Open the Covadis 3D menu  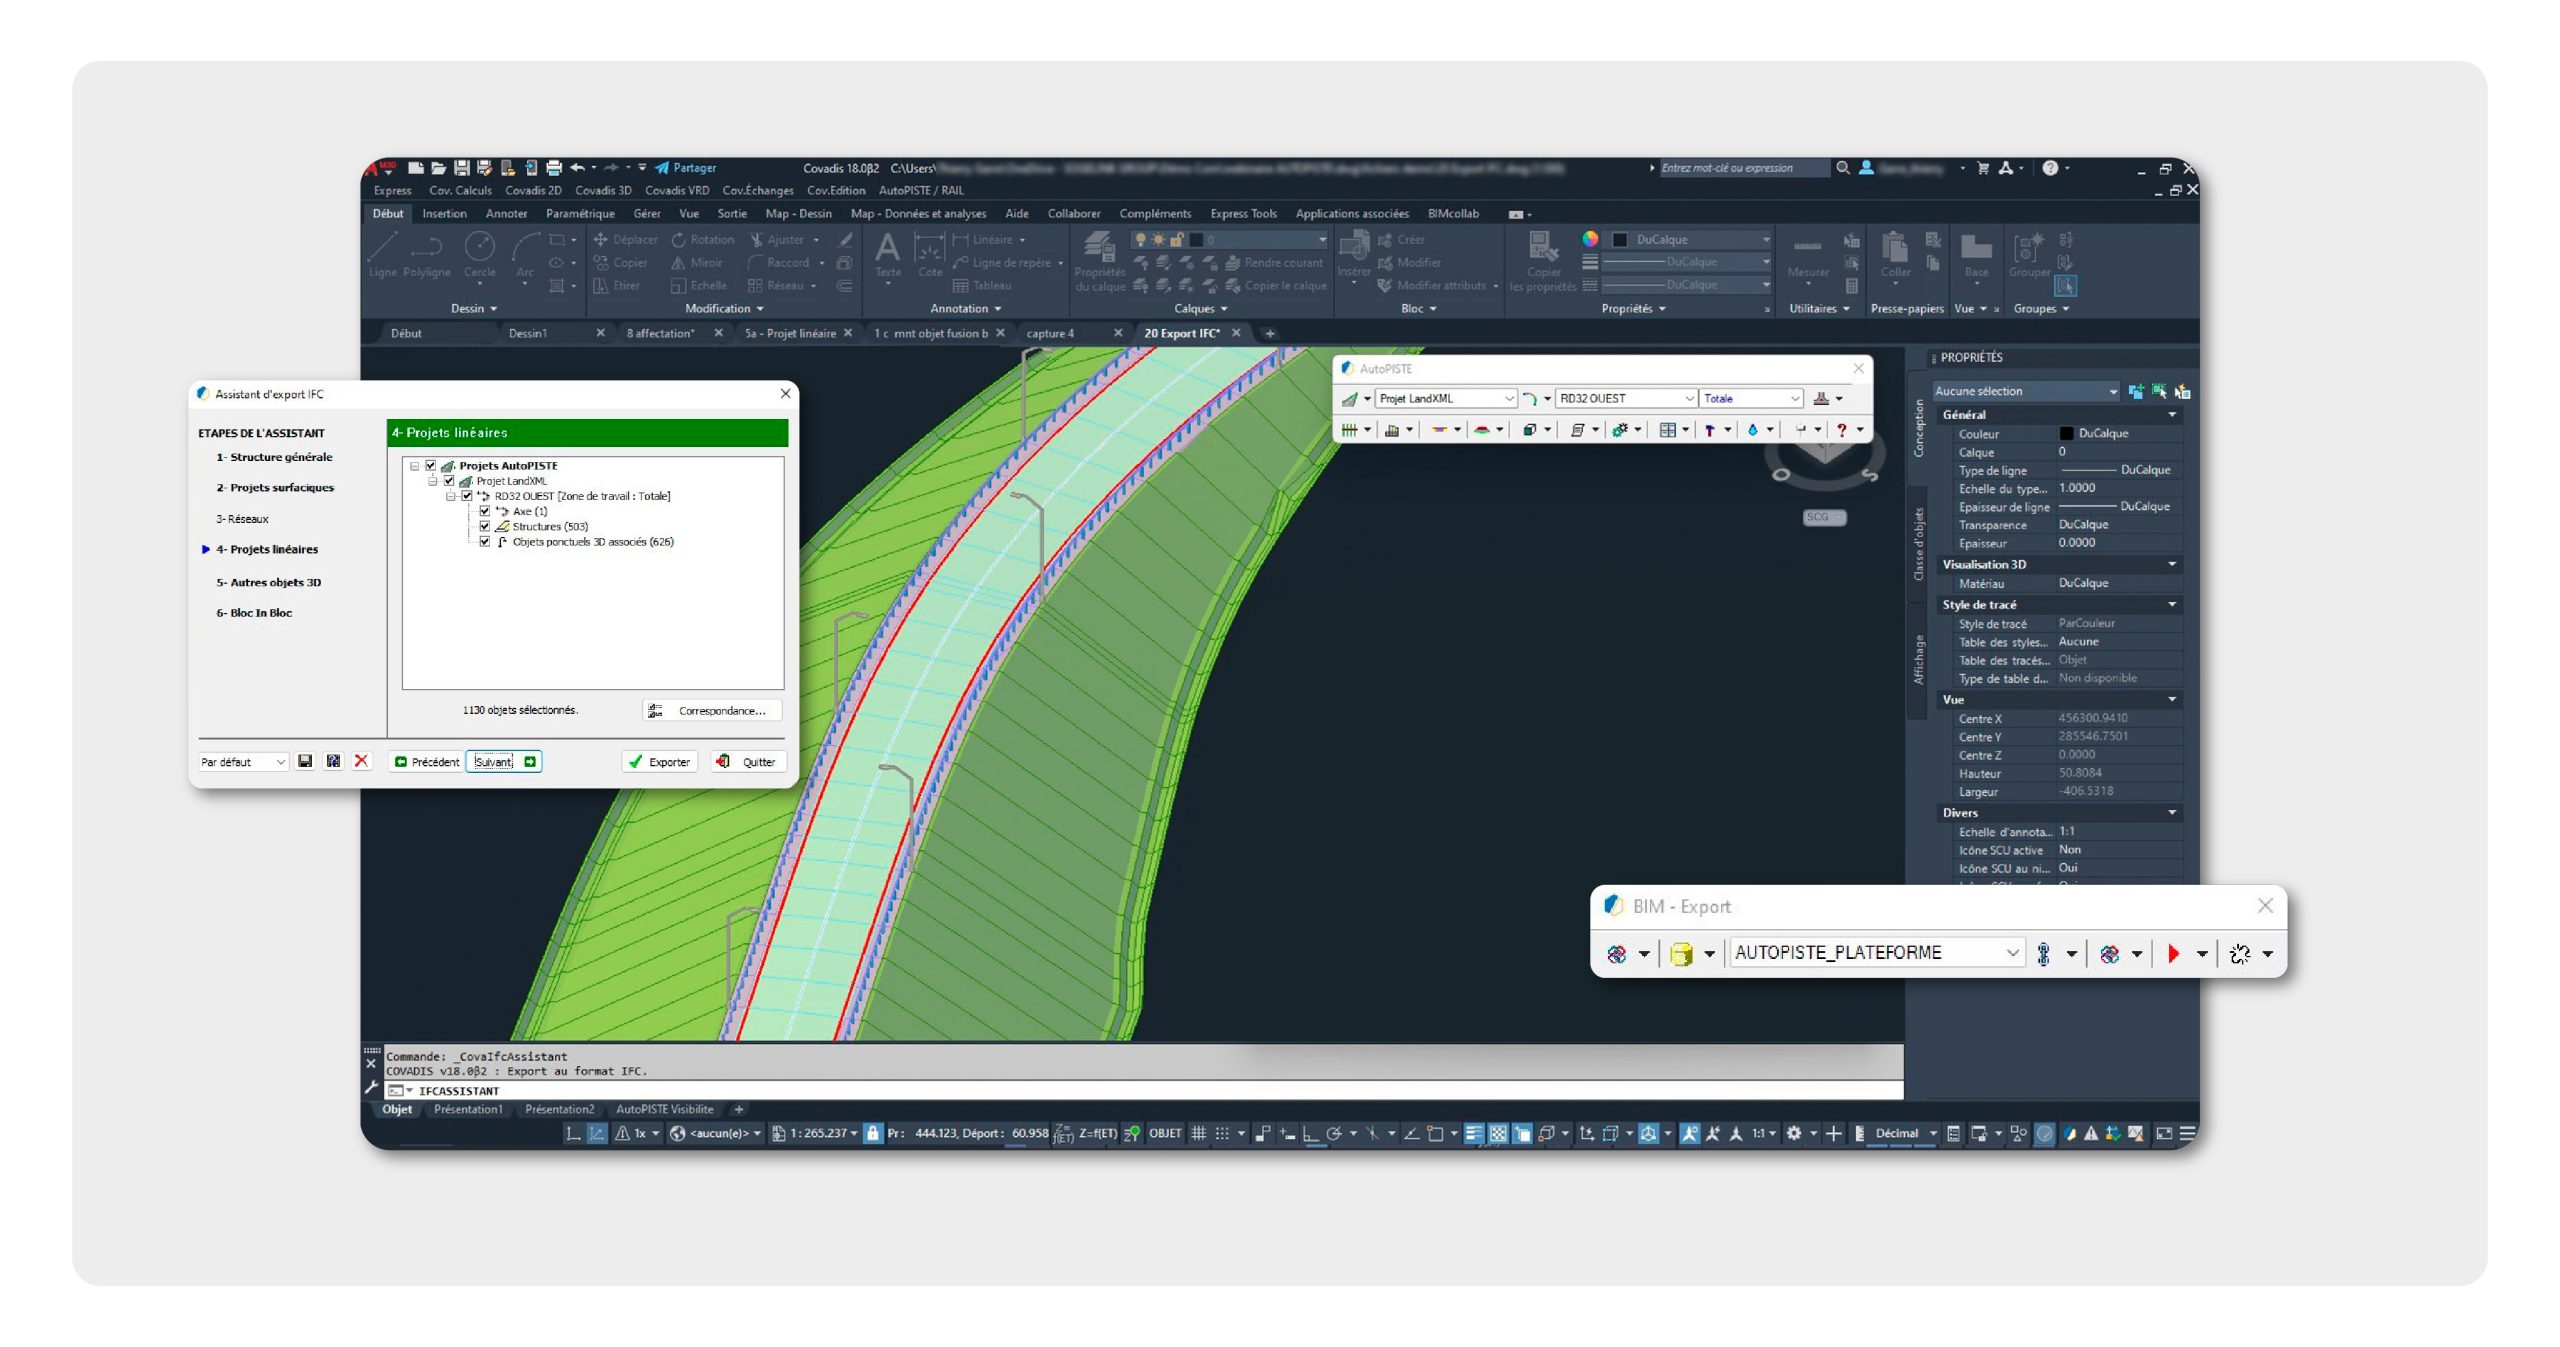(x=602, y=190)
